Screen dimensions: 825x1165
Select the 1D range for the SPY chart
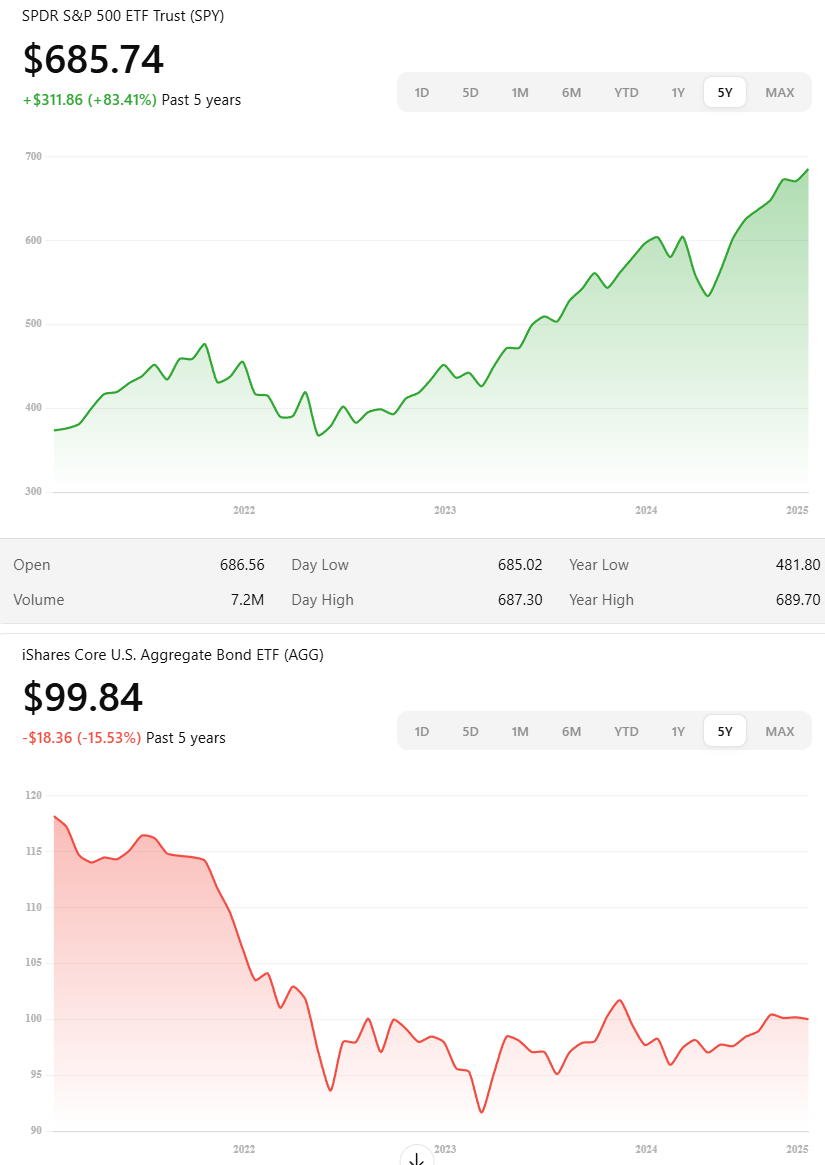click(422, 93)
